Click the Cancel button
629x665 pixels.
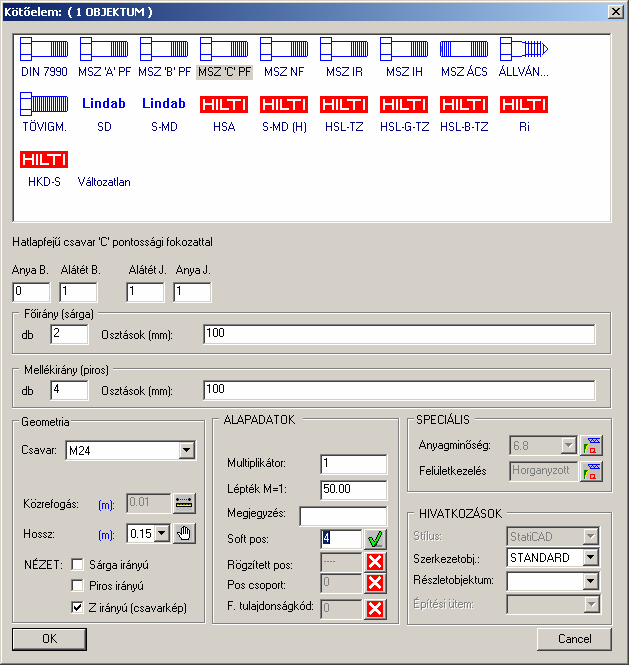[574, 639]
